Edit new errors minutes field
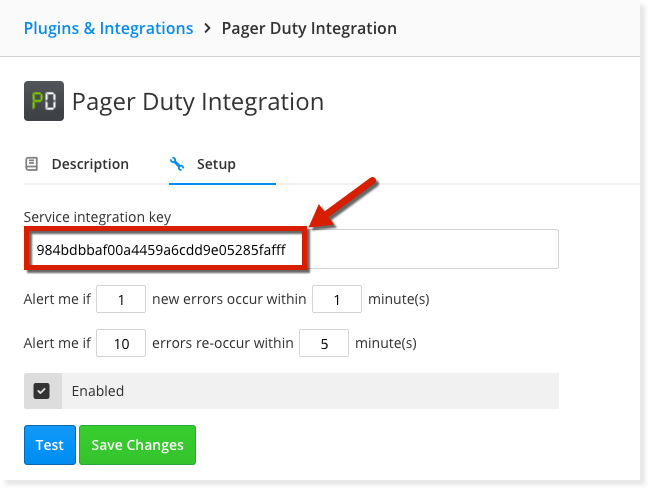This screenshot has height=490, width=650. pos(337,299)
